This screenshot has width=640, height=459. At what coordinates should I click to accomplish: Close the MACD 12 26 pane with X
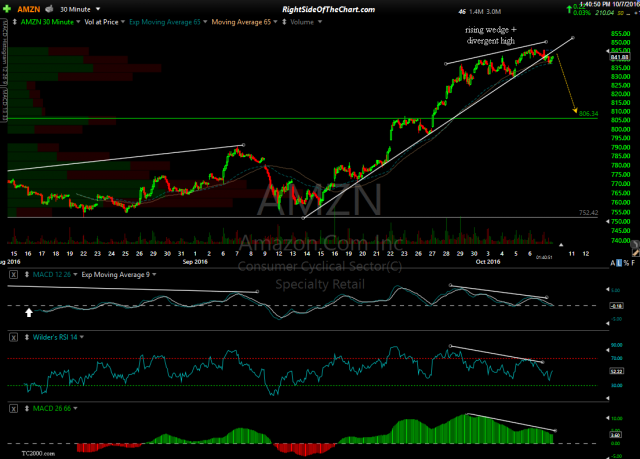click(13, 275)
